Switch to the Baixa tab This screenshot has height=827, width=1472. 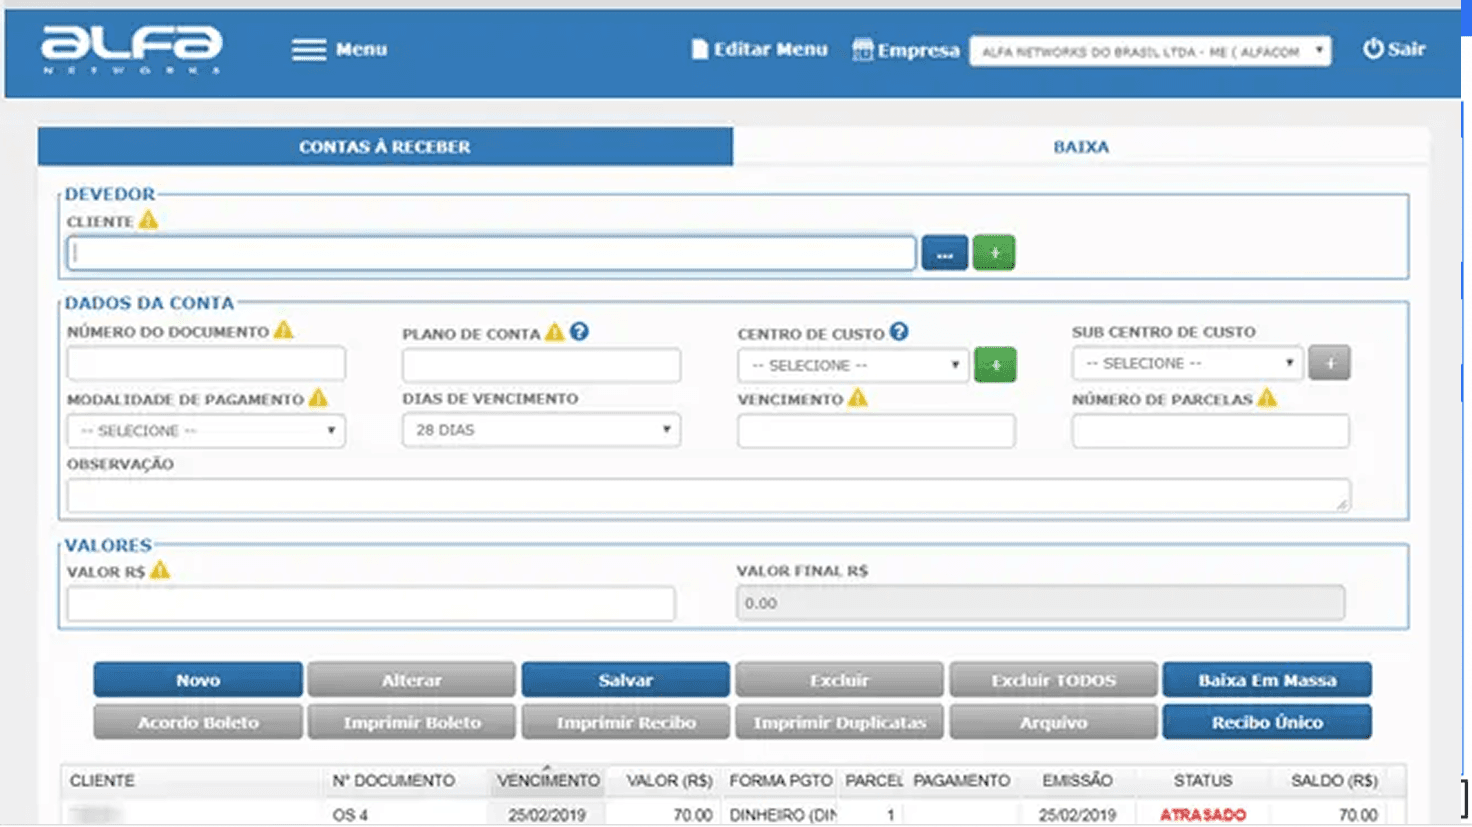pos(1081,146)
